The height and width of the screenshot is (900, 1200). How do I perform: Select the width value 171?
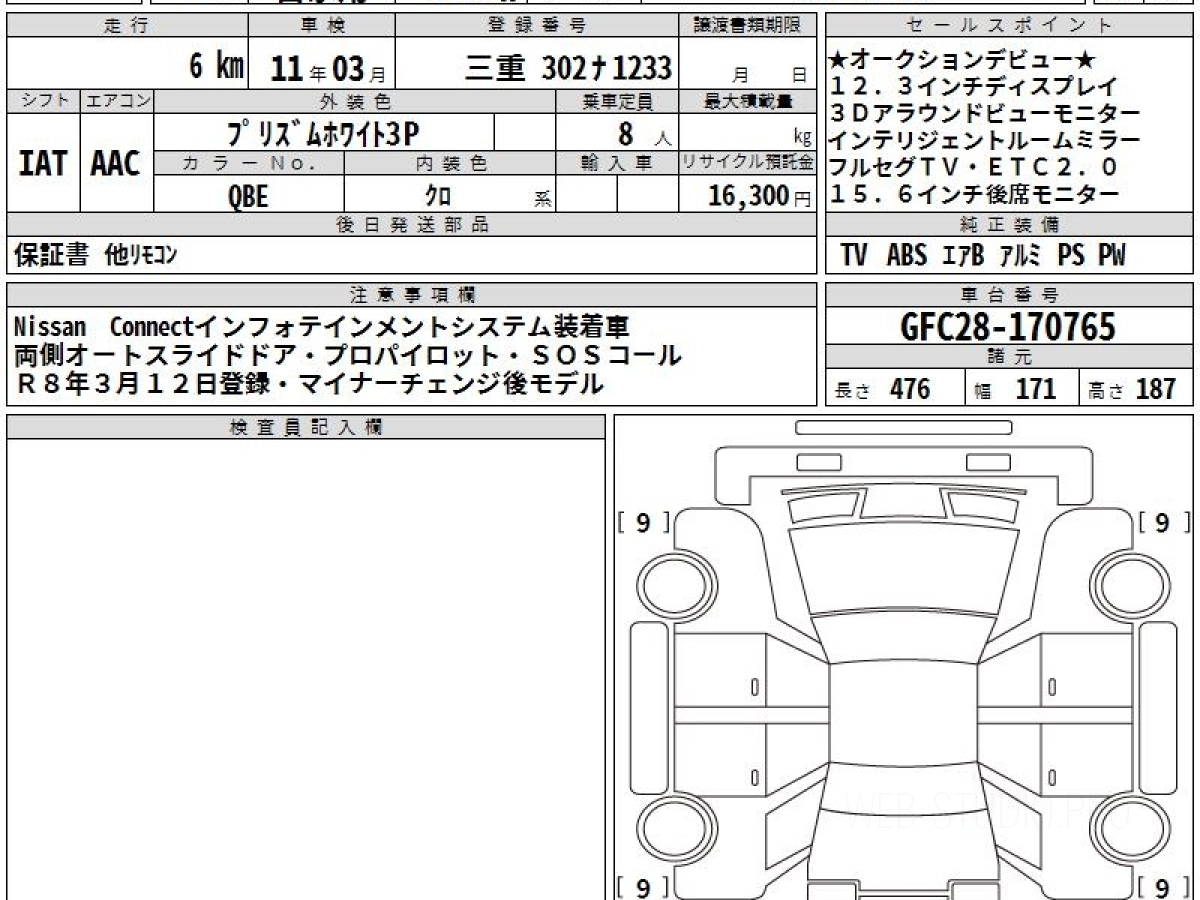(x=1036, y=389)
